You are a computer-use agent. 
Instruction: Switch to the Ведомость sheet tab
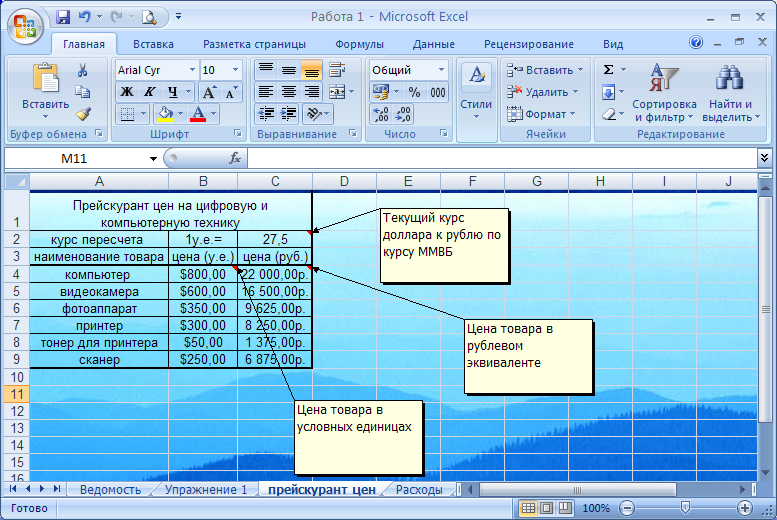111,490
